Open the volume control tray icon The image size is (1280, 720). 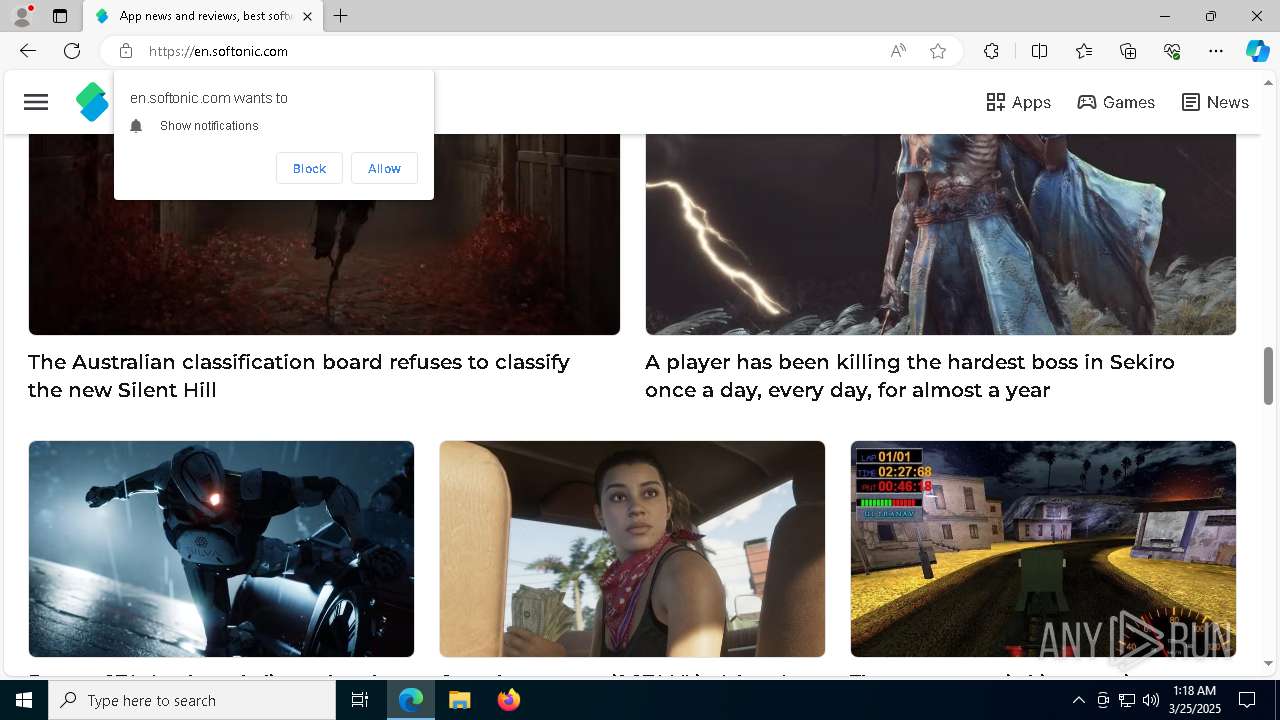click(x=1151, y=700)
